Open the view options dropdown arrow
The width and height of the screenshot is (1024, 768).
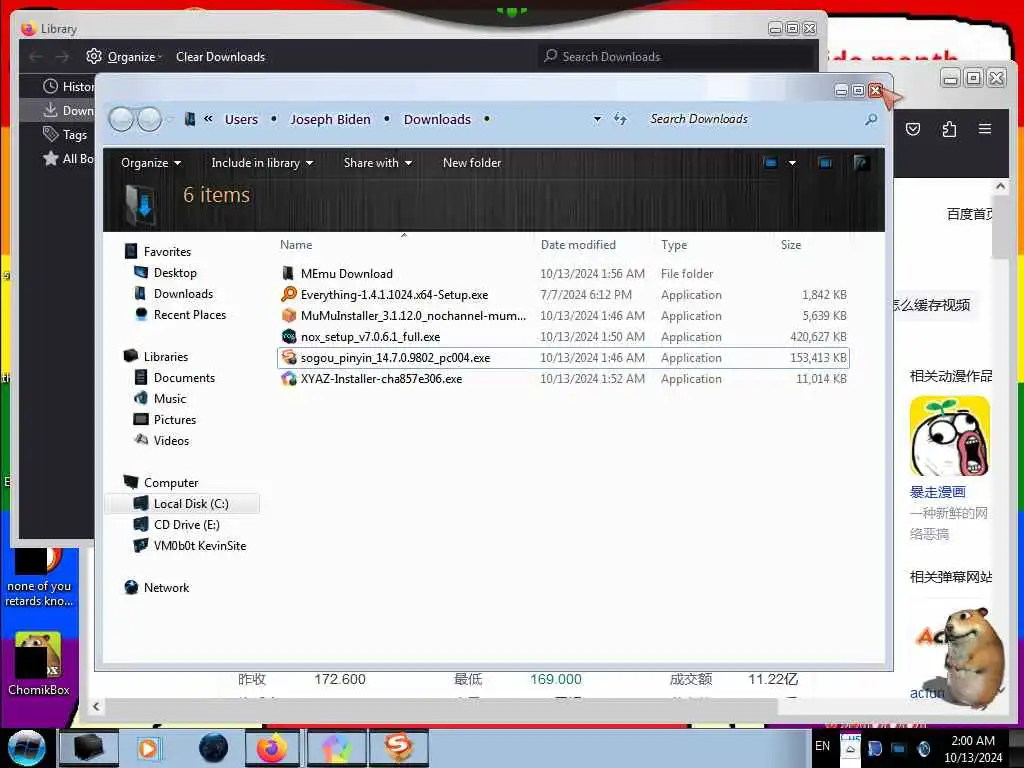[x=792, y=163]
